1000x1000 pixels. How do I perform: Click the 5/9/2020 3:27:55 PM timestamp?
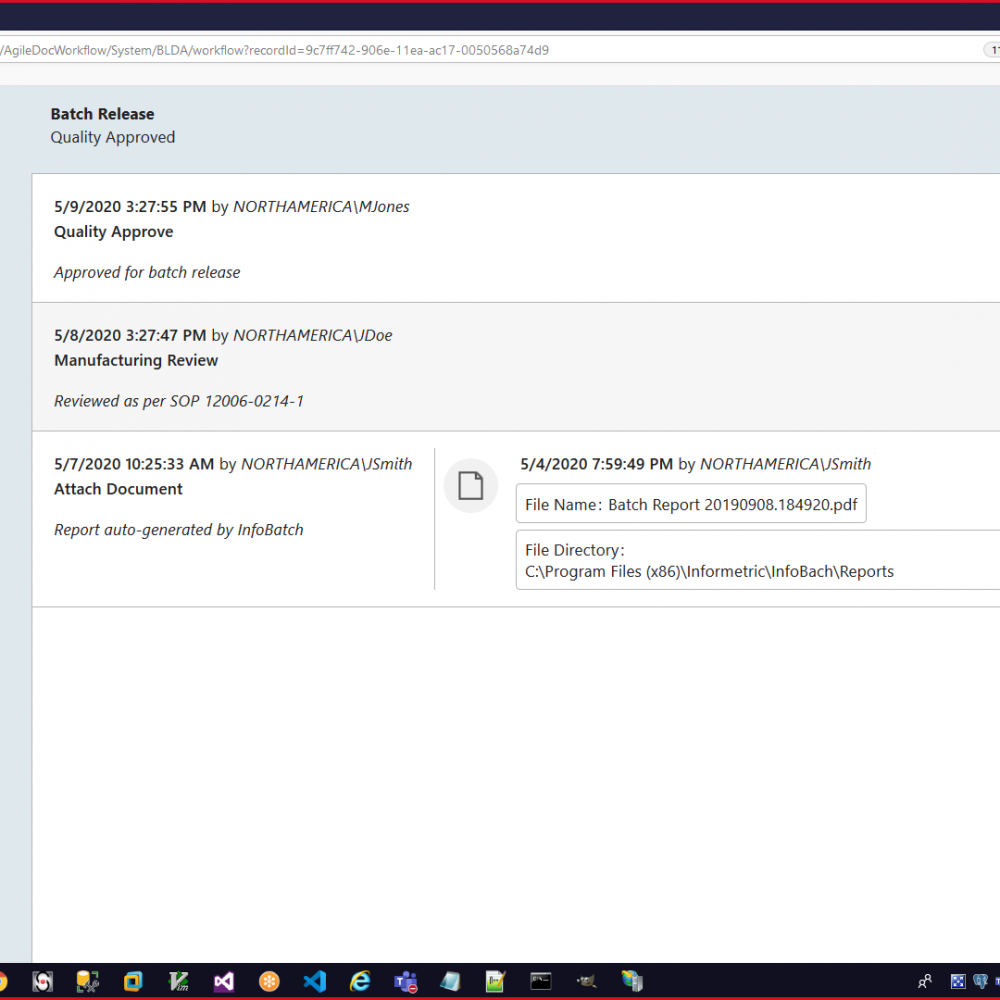130,207
